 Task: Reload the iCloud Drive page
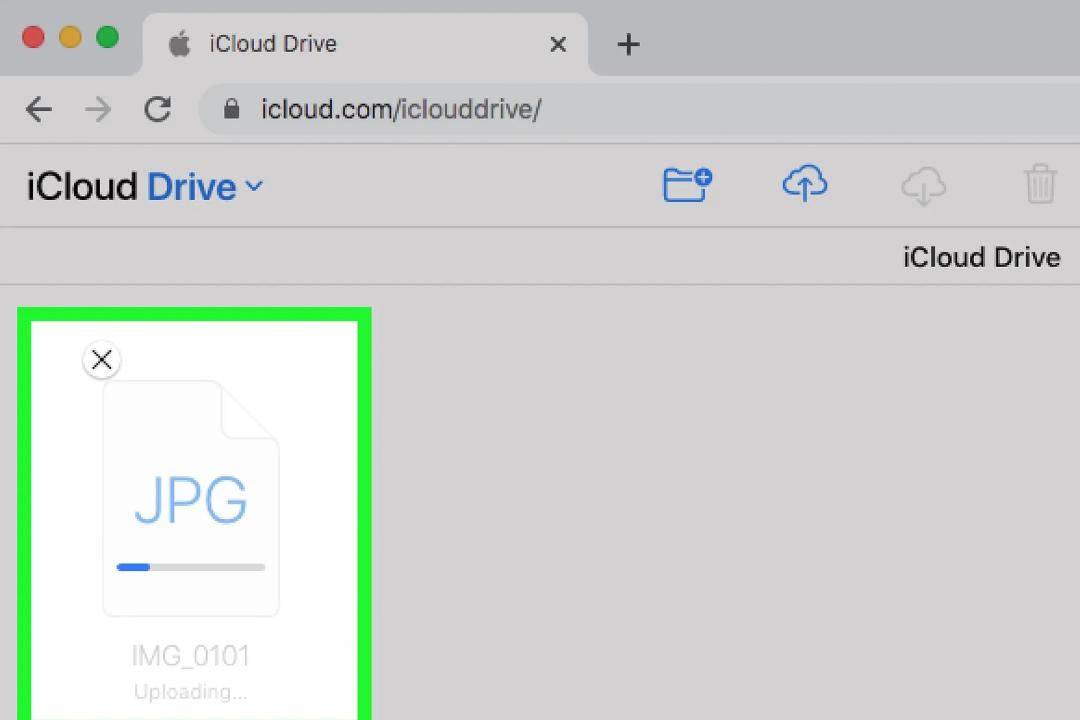tap(158, 109)
